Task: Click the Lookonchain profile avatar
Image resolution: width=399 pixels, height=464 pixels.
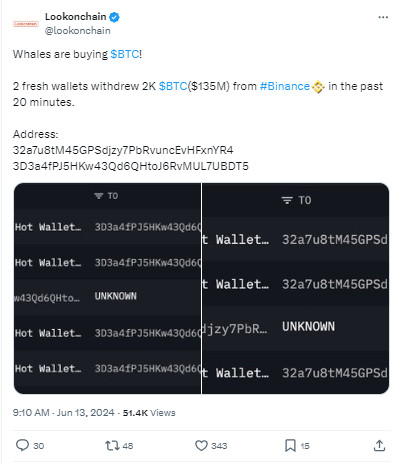Action: 26,24
